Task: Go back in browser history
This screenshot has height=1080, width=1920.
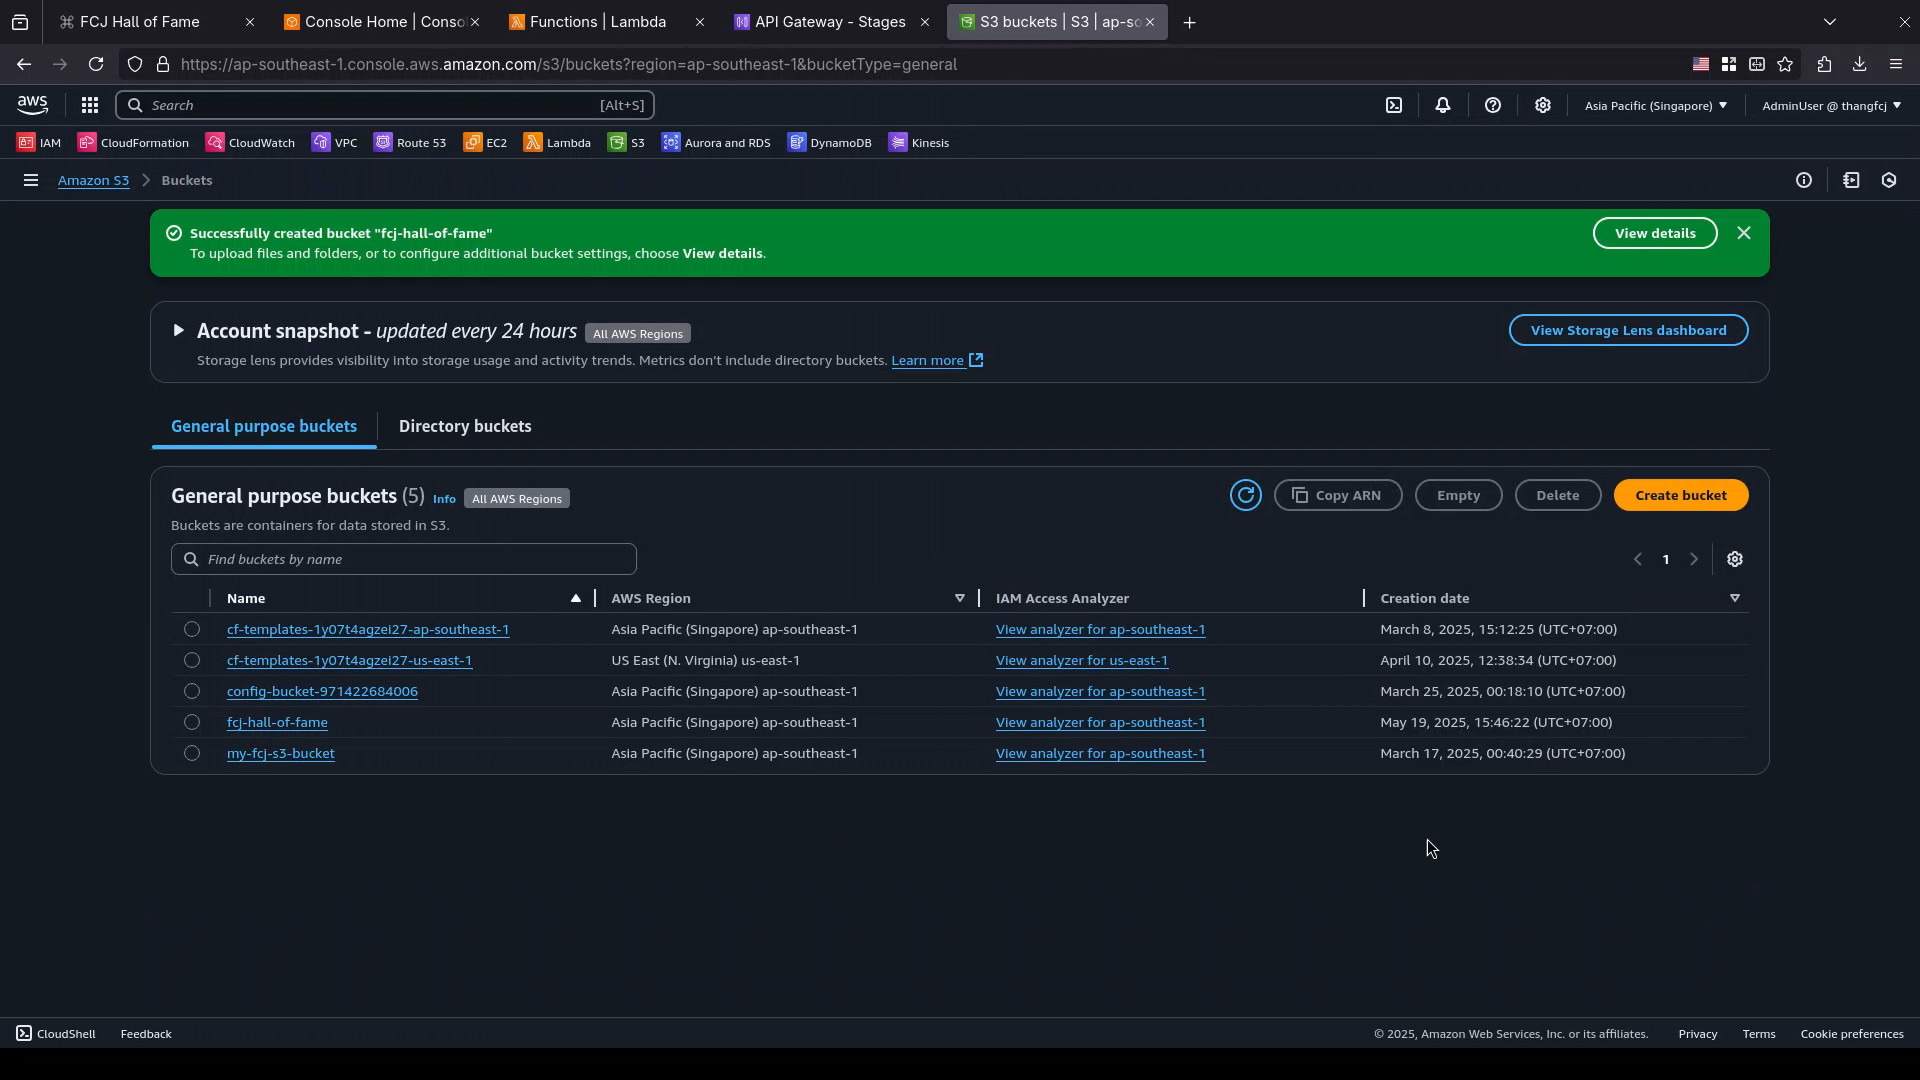Action: click(24, 64)
